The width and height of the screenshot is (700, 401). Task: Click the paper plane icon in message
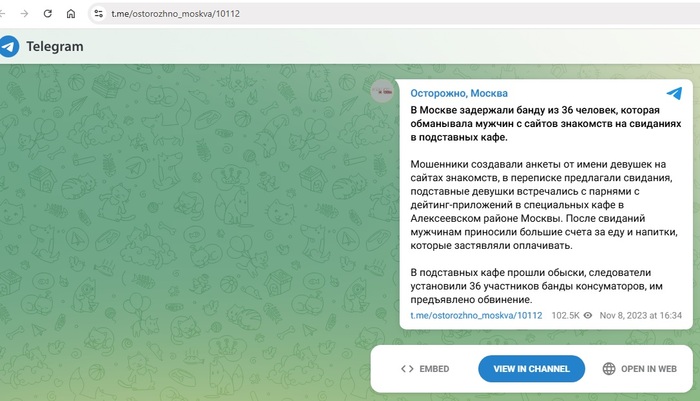tap(675, 93)
